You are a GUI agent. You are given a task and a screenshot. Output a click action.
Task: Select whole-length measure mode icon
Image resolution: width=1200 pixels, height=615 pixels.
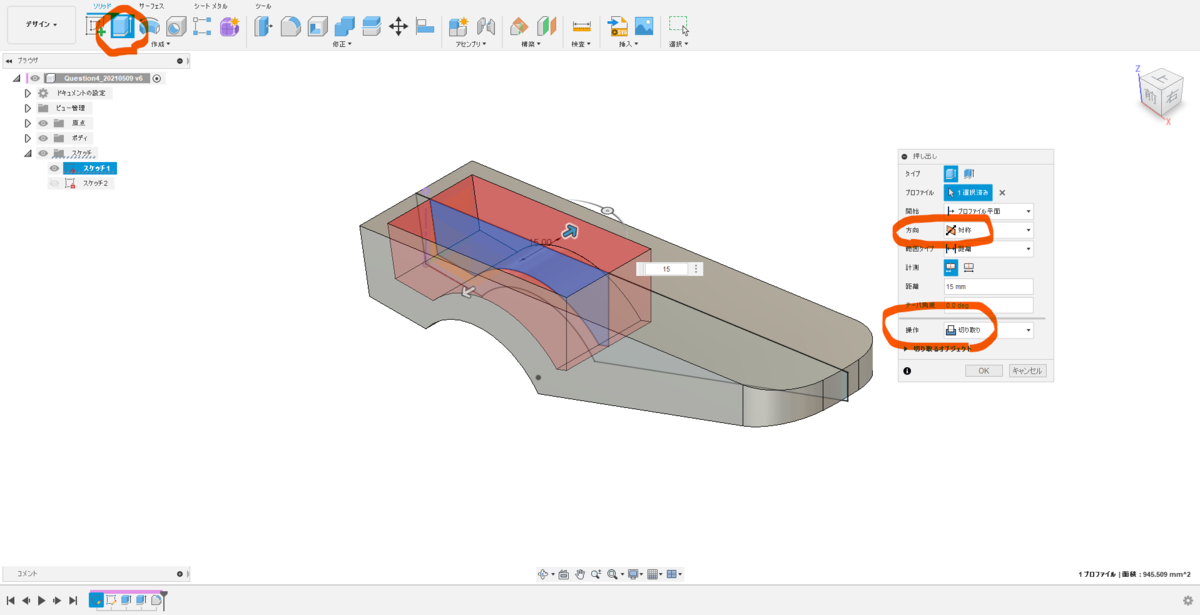(969, 267)
